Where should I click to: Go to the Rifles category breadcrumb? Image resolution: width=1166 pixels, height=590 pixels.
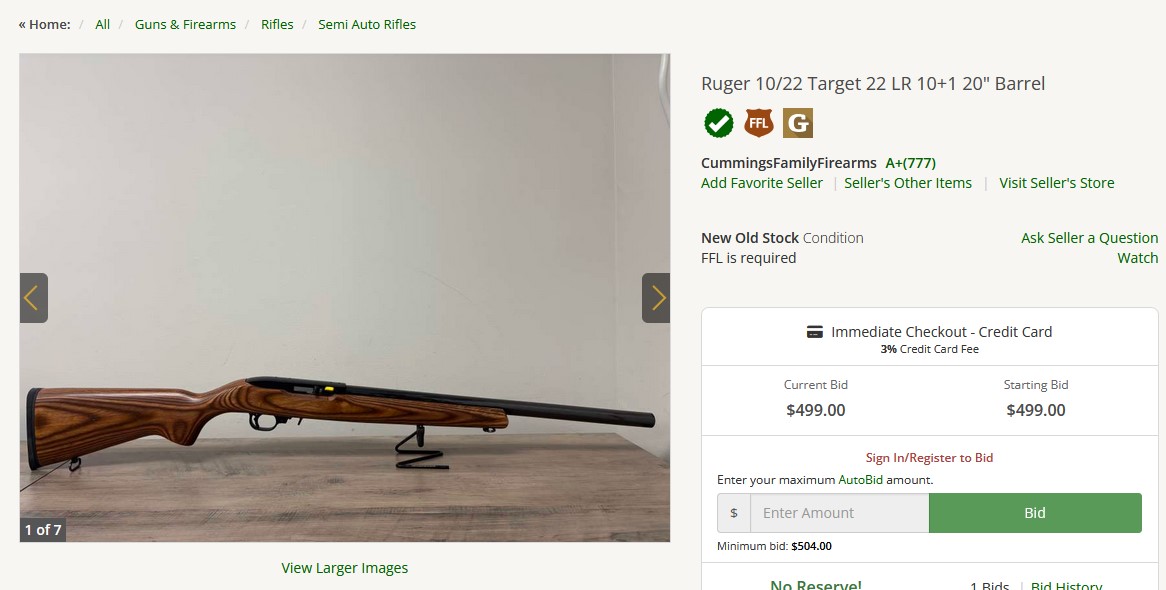pos(277,25)
